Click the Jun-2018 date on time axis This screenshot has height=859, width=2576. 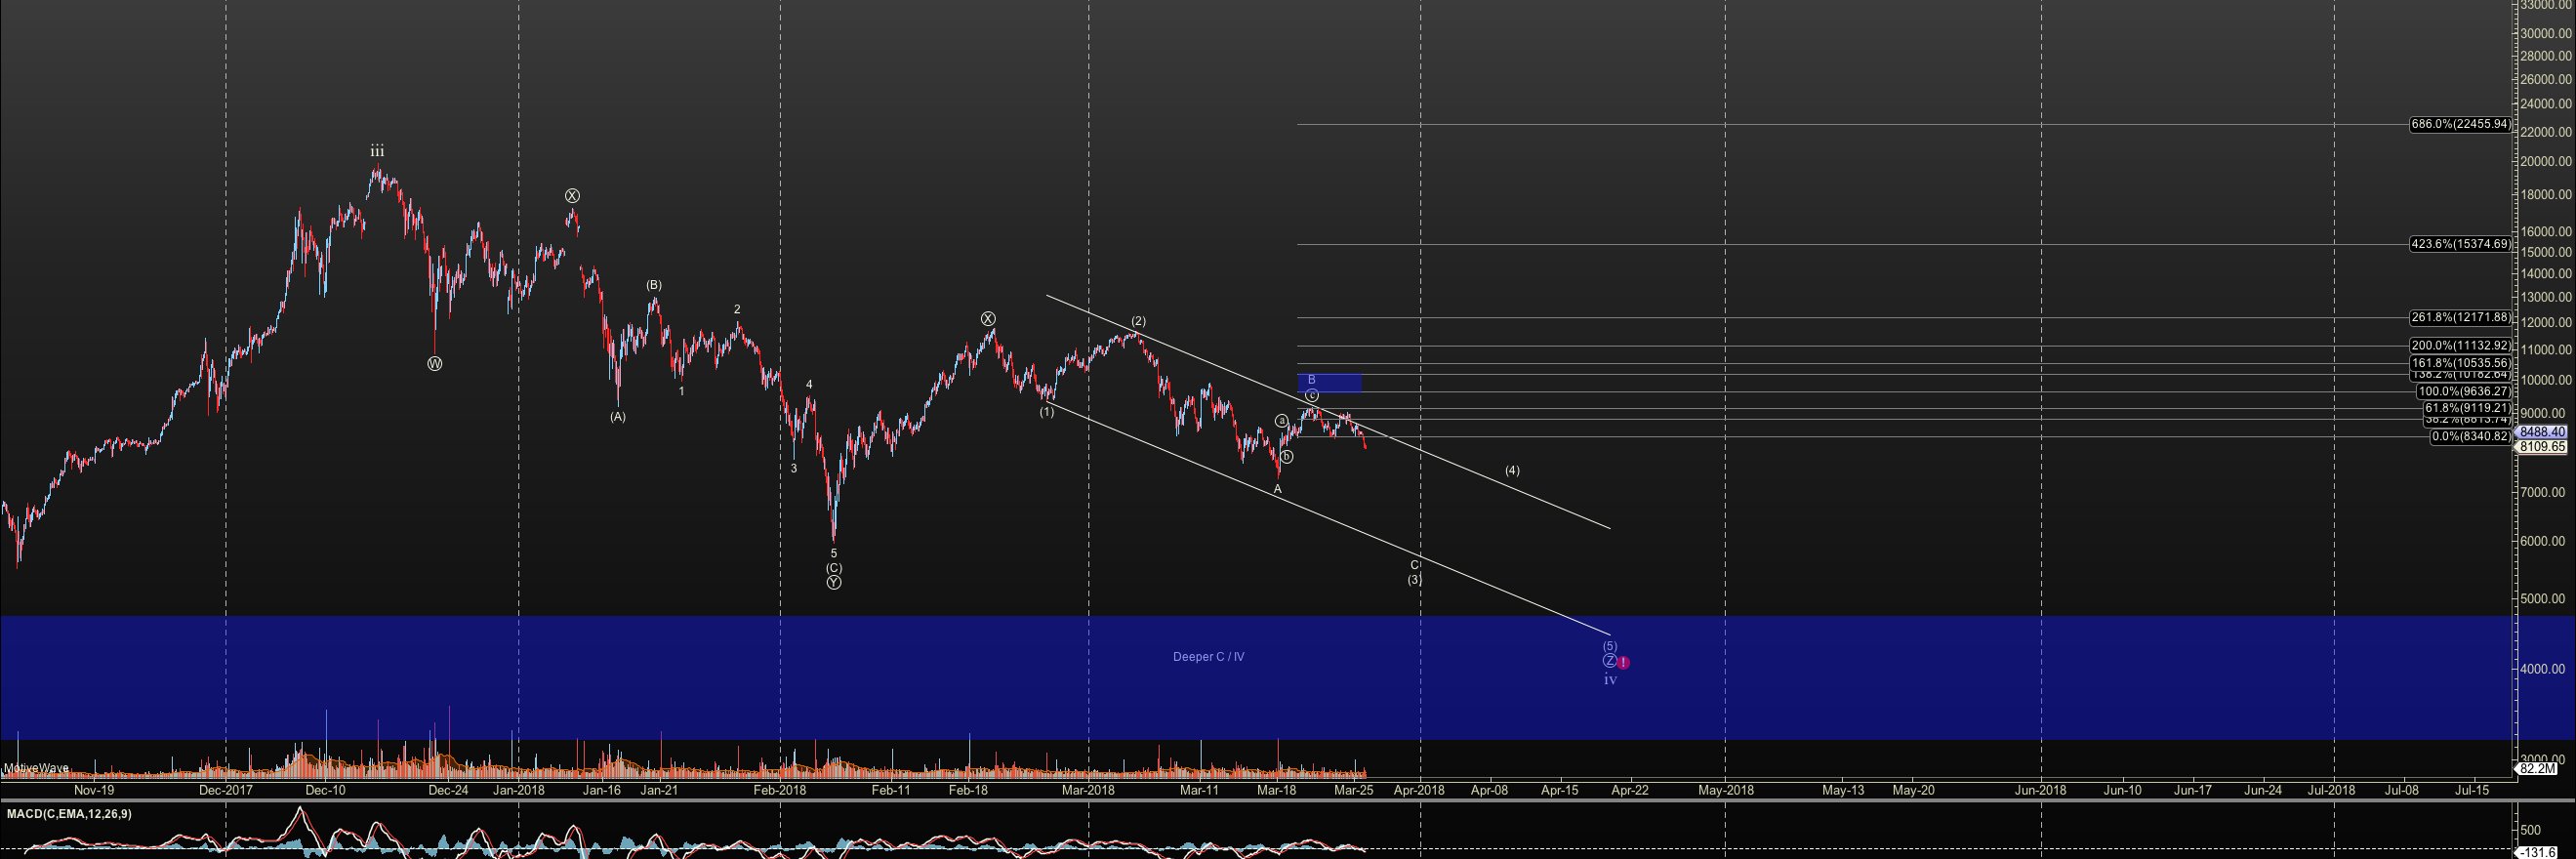click(x=2041, y=790)
